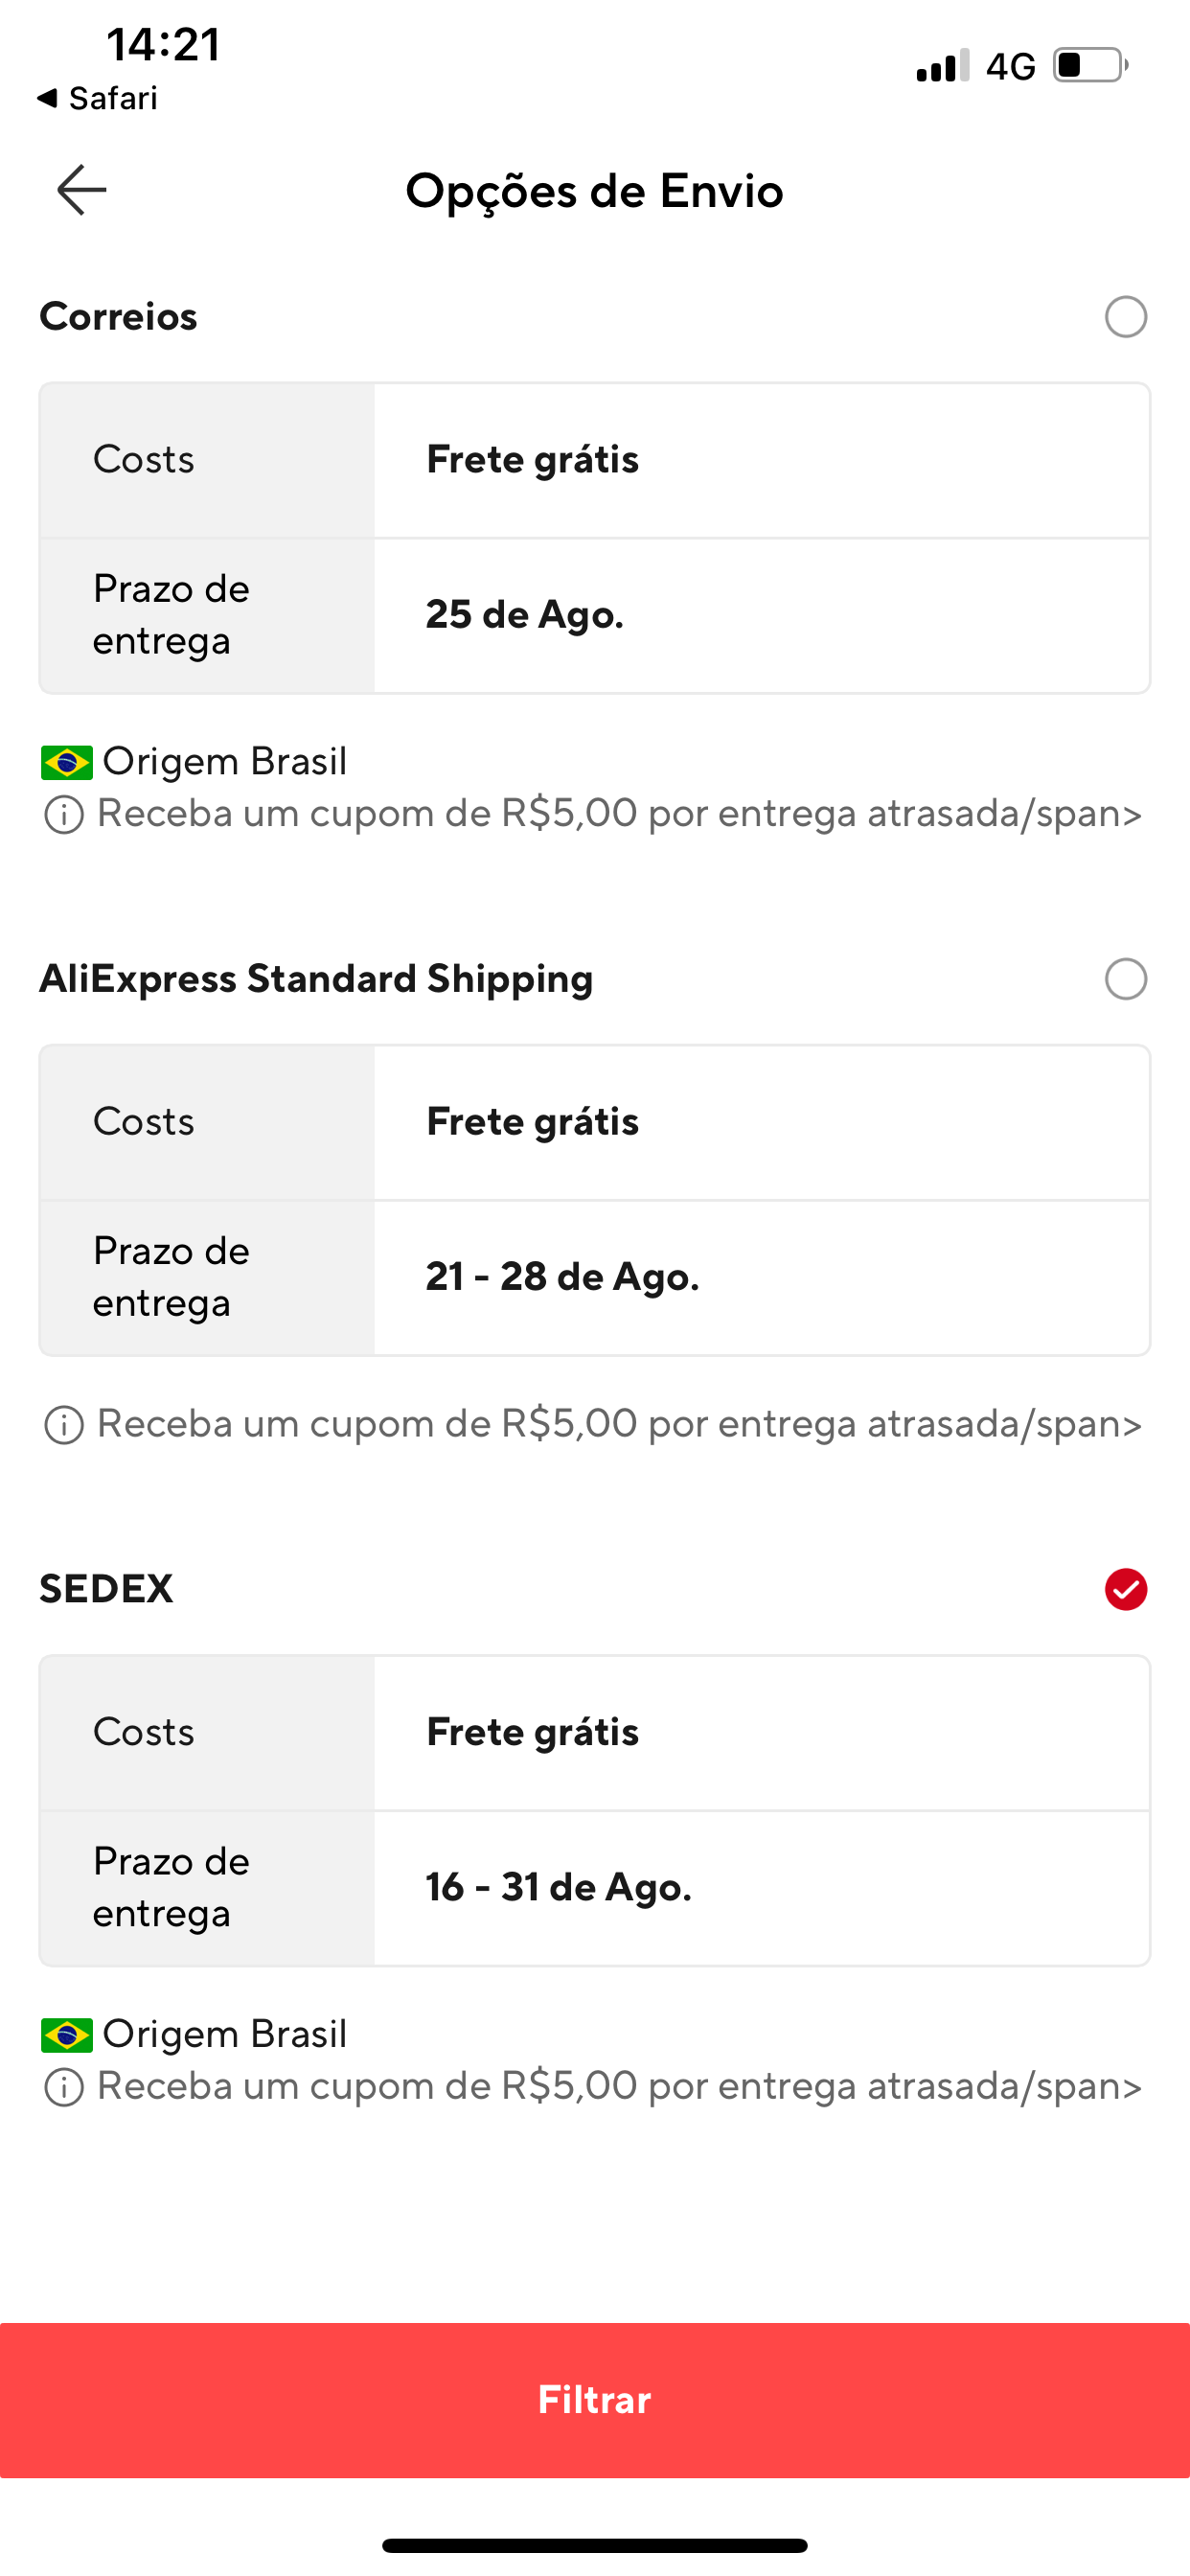This screenshot has width=1190, height=2576.
Task: Tap info icon under AliExpress Standard Shipping
Action: click(64, 1425)
